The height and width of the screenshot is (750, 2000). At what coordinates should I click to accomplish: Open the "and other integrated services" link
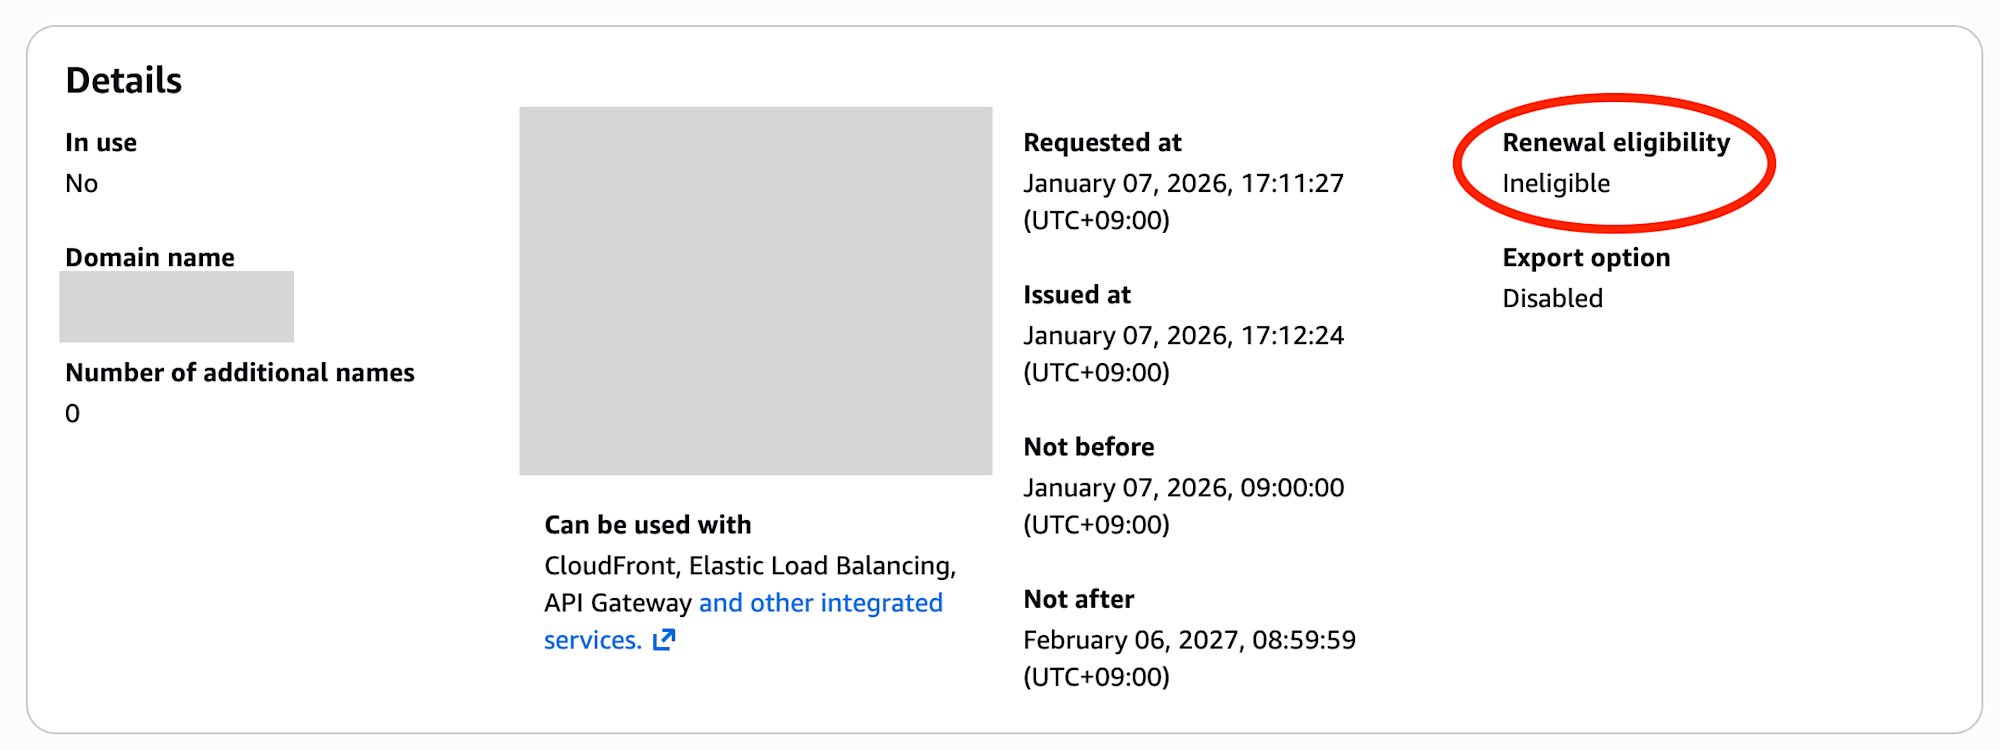[820, 603]
